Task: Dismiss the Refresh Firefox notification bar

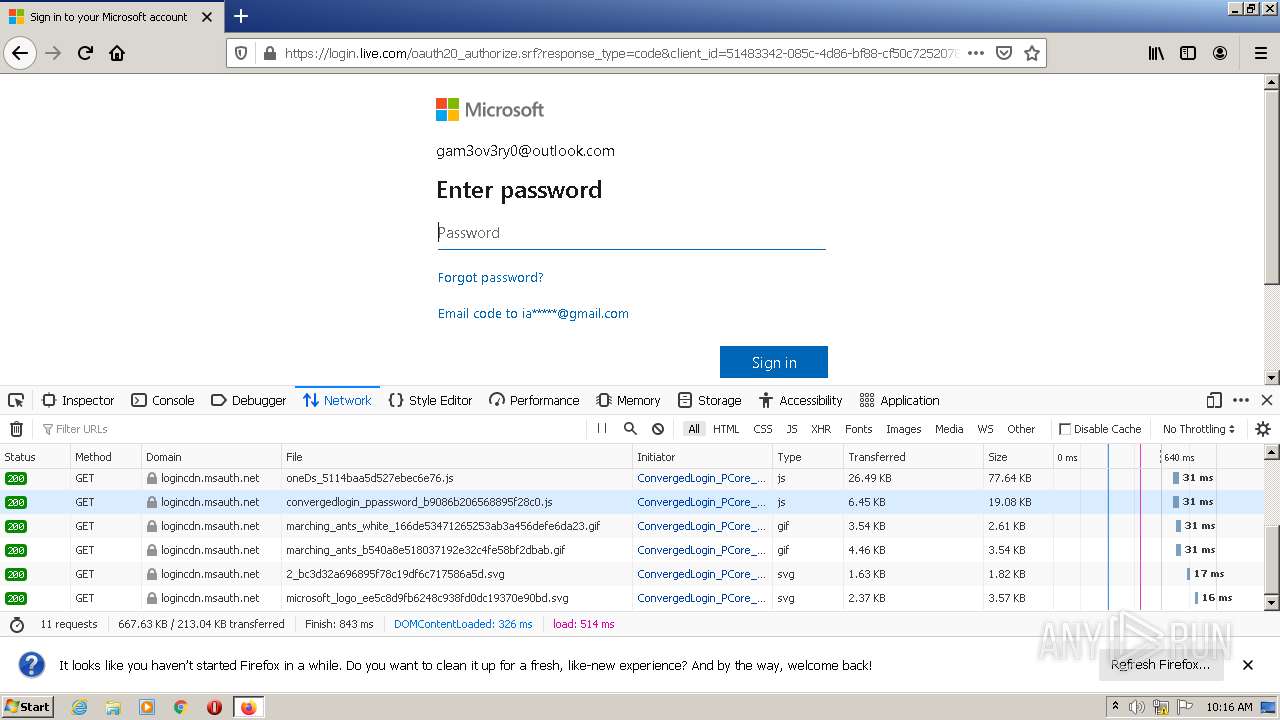Action: tap(1248, 665)
